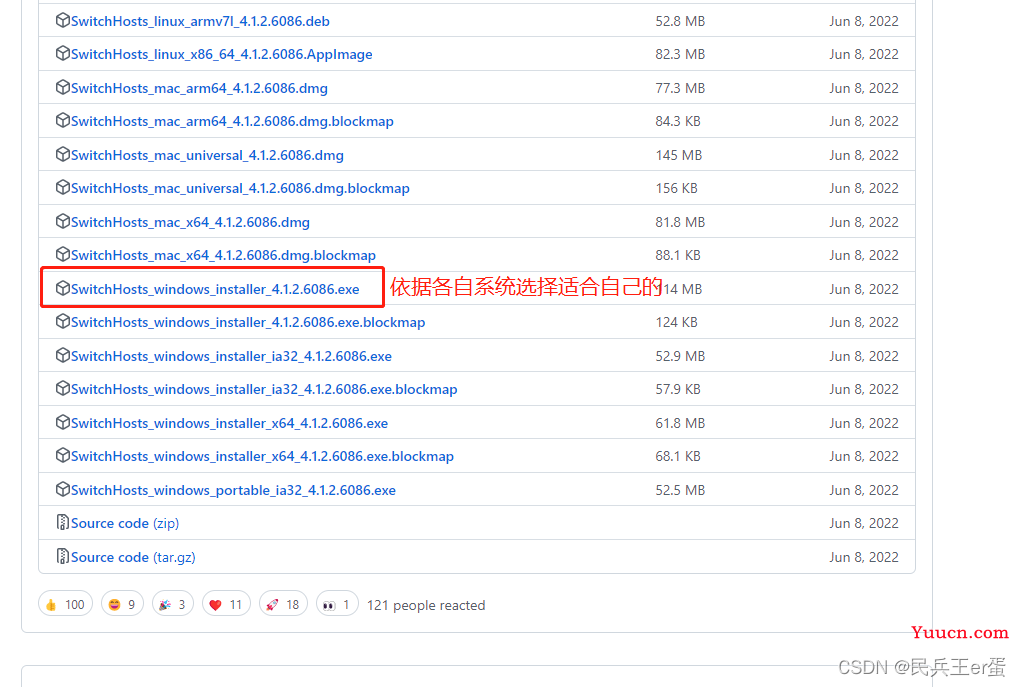This screenshot has height=687, width=1021.
Task: Click package icon beside linux_x86_64 AppImage
Action: 63,53
